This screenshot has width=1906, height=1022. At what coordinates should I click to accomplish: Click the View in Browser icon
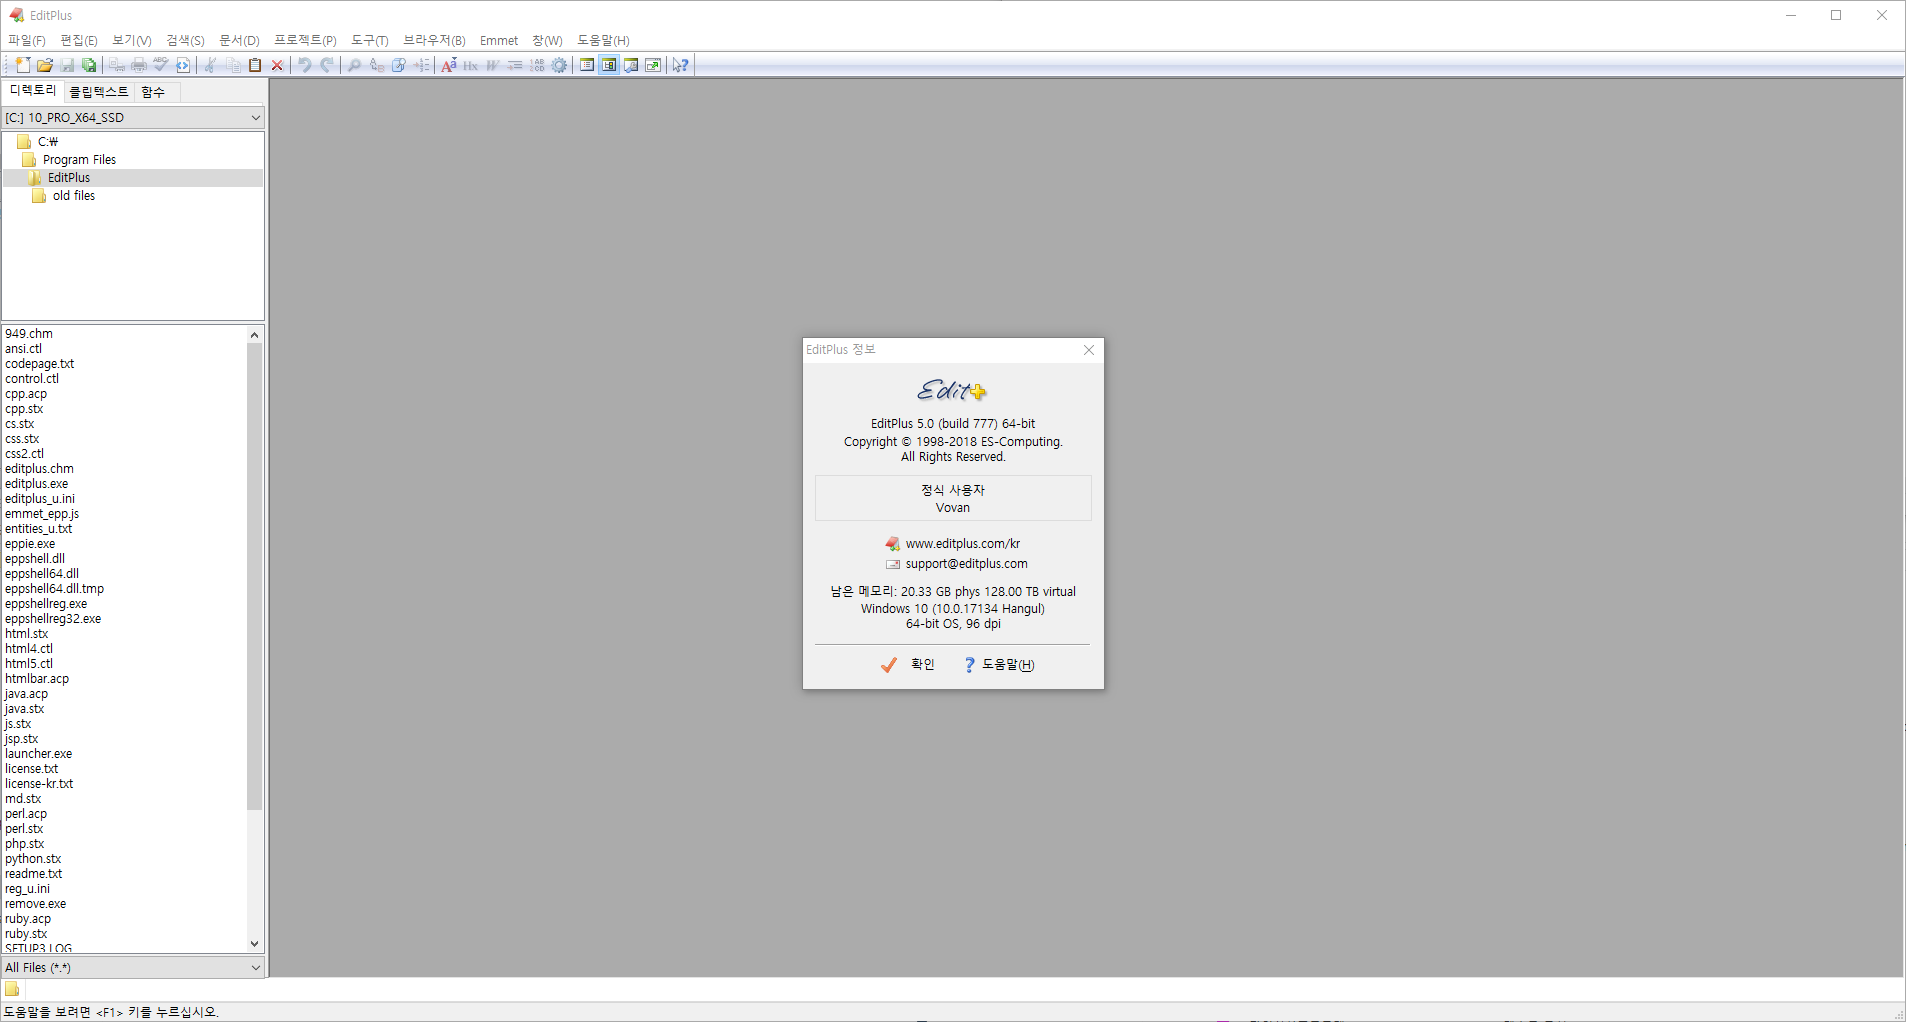coord(183,65)
